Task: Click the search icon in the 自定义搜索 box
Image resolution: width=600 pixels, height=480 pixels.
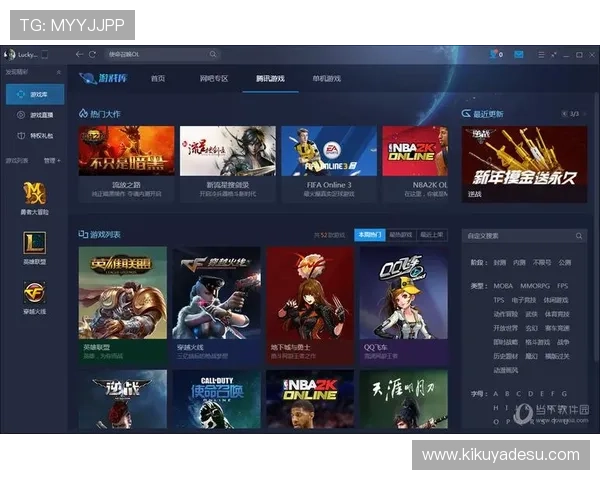Action: click(579, 236)
